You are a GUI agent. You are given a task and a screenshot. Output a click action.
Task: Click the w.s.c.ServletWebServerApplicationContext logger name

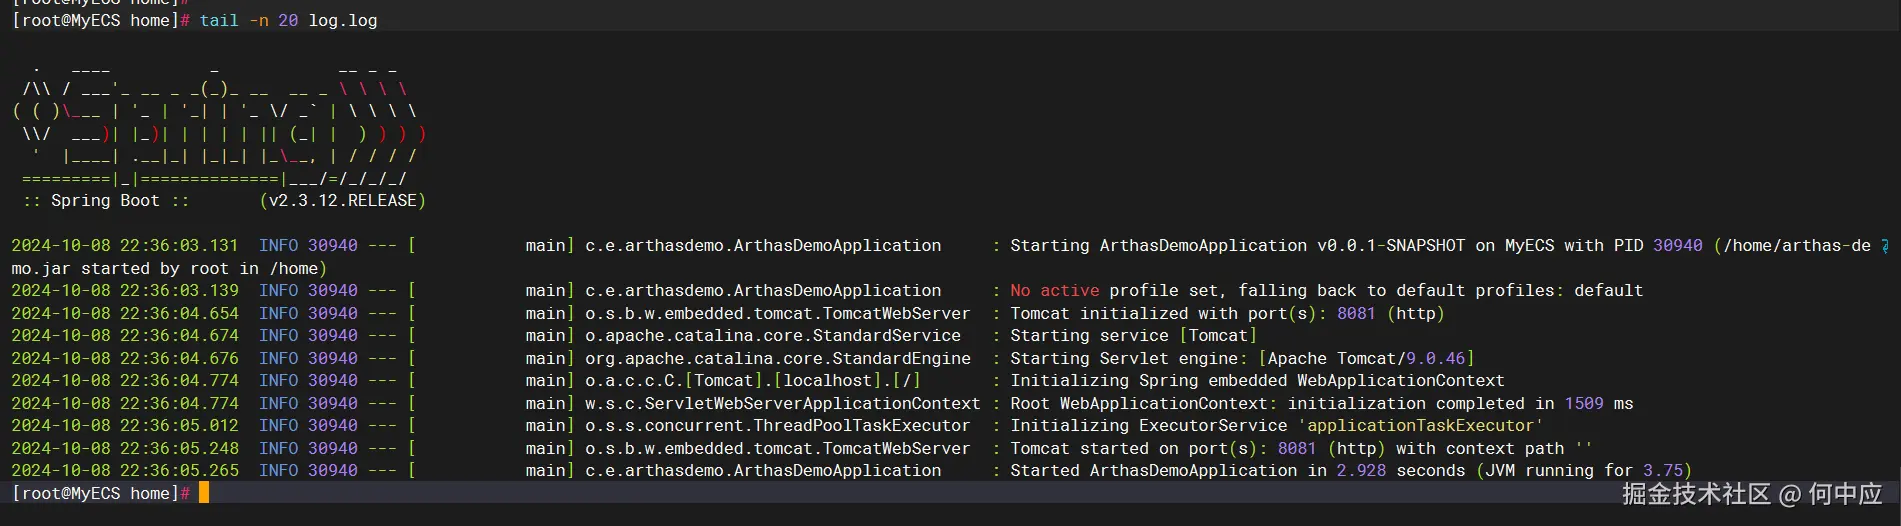pos(782,403)
